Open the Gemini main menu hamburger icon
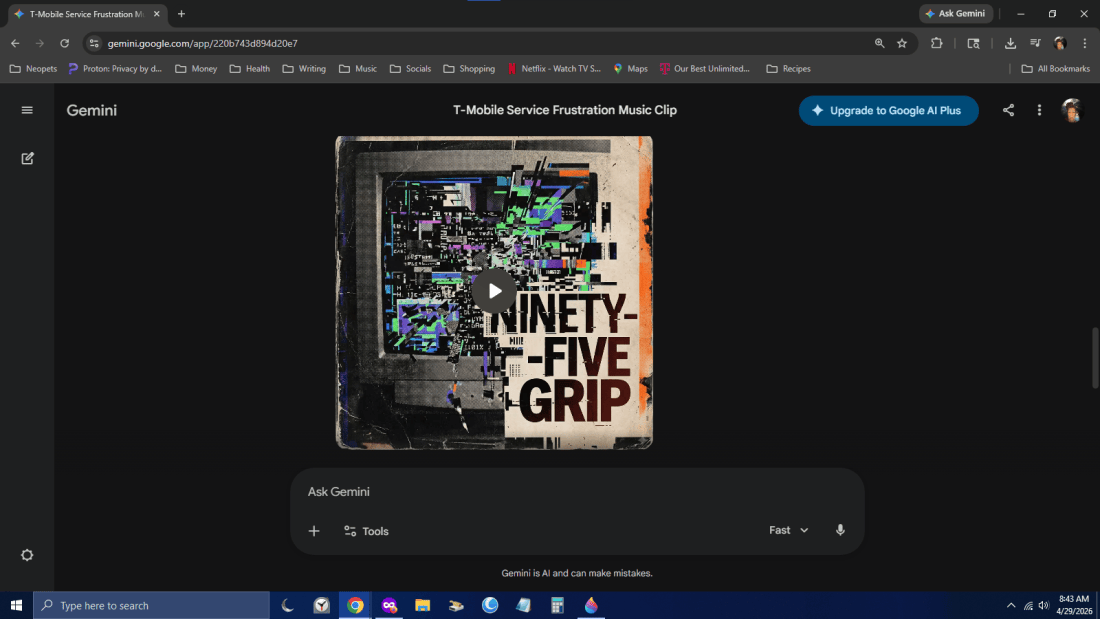The width and height of the screenshot is (1100, 619). click(27, 110)
